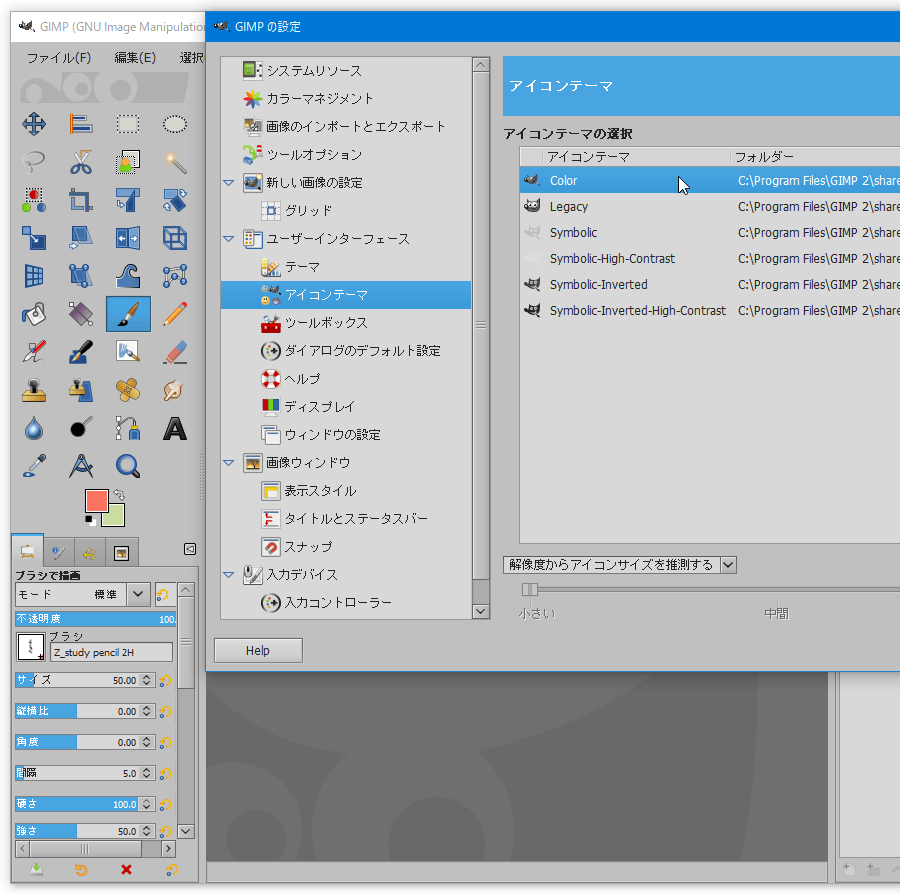Click the brush preview thumbnail
Viewport: 900px width, 894px height.
click(30, 646)
